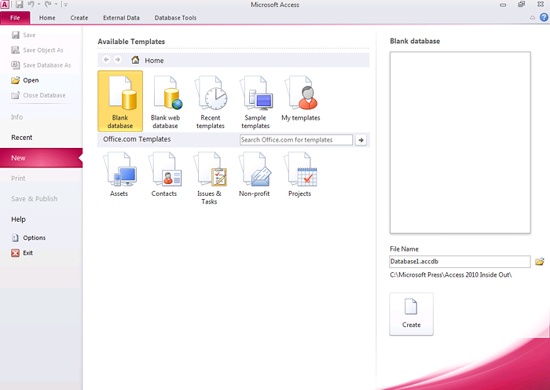Pick the Assets Office.com template
Image resolution: width=550 pixels, height=390 pixels.
[119, 174]
